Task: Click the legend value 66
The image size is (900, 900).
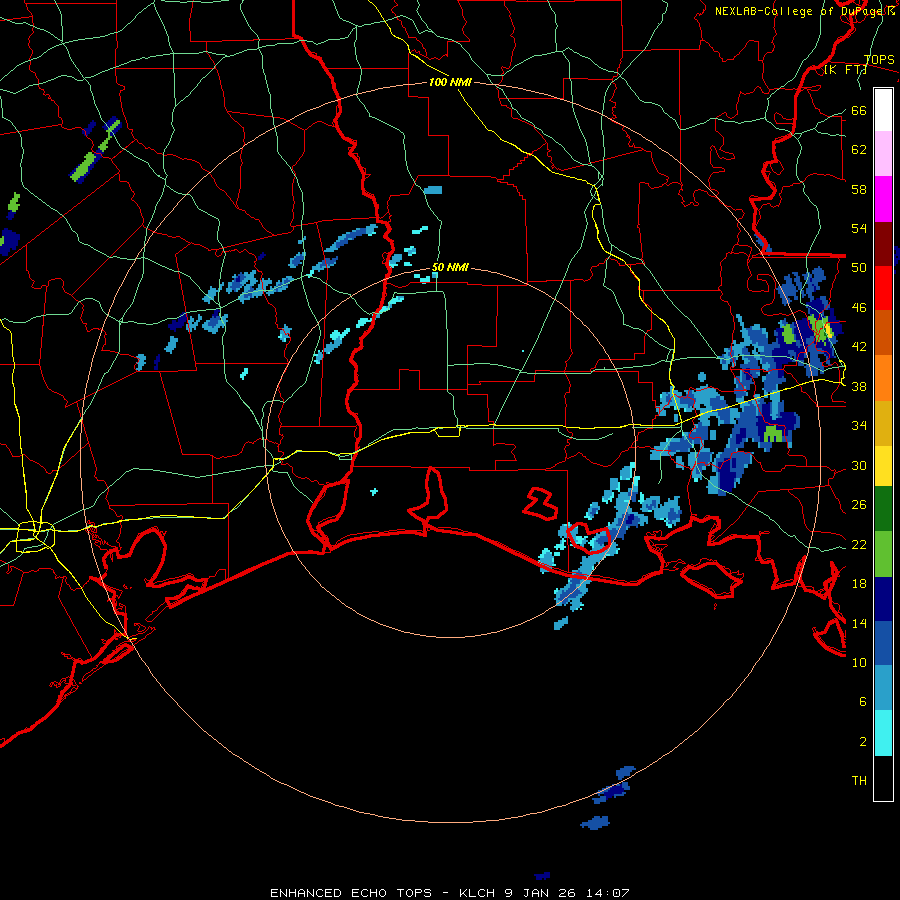Action: 859,110
